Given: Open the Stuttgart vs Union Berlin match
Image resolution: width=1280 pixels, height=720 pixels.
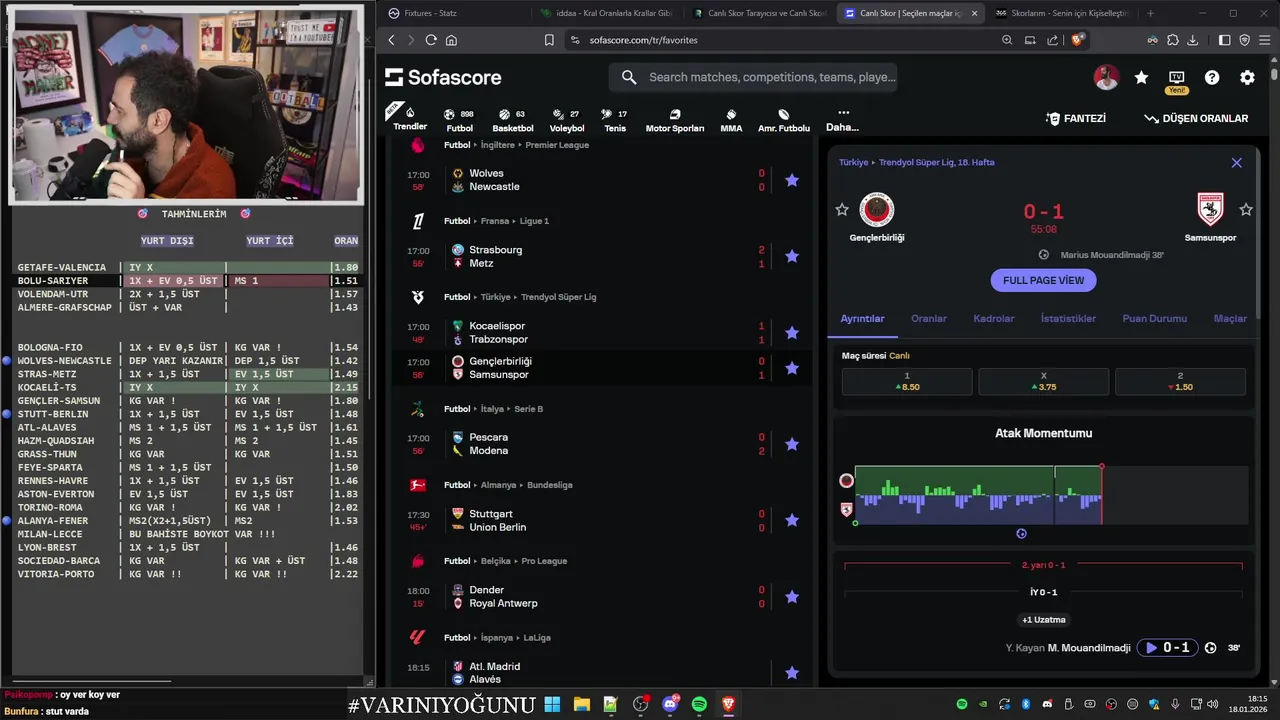Looking at the screenshot, I should [600, 520].
